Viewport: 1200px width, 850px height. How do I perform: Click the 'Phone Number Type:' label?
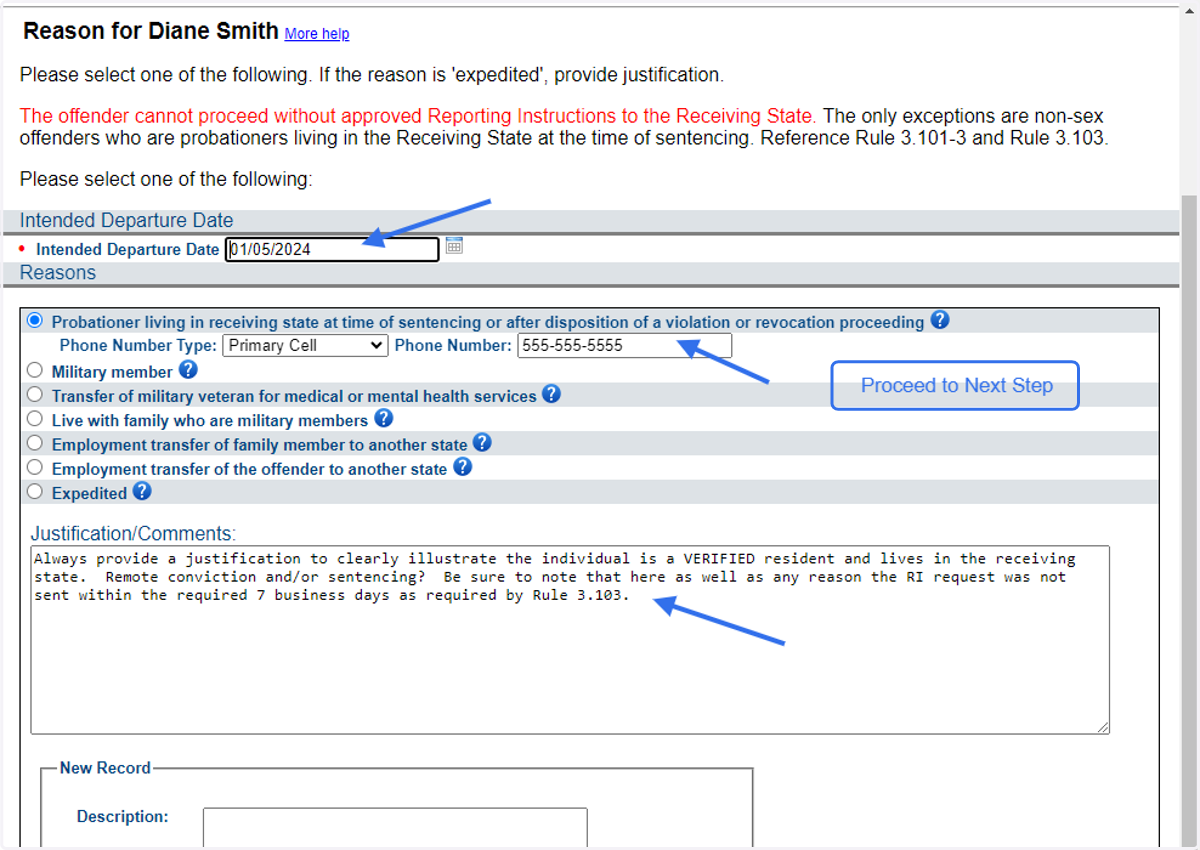[x=138, y=346]
